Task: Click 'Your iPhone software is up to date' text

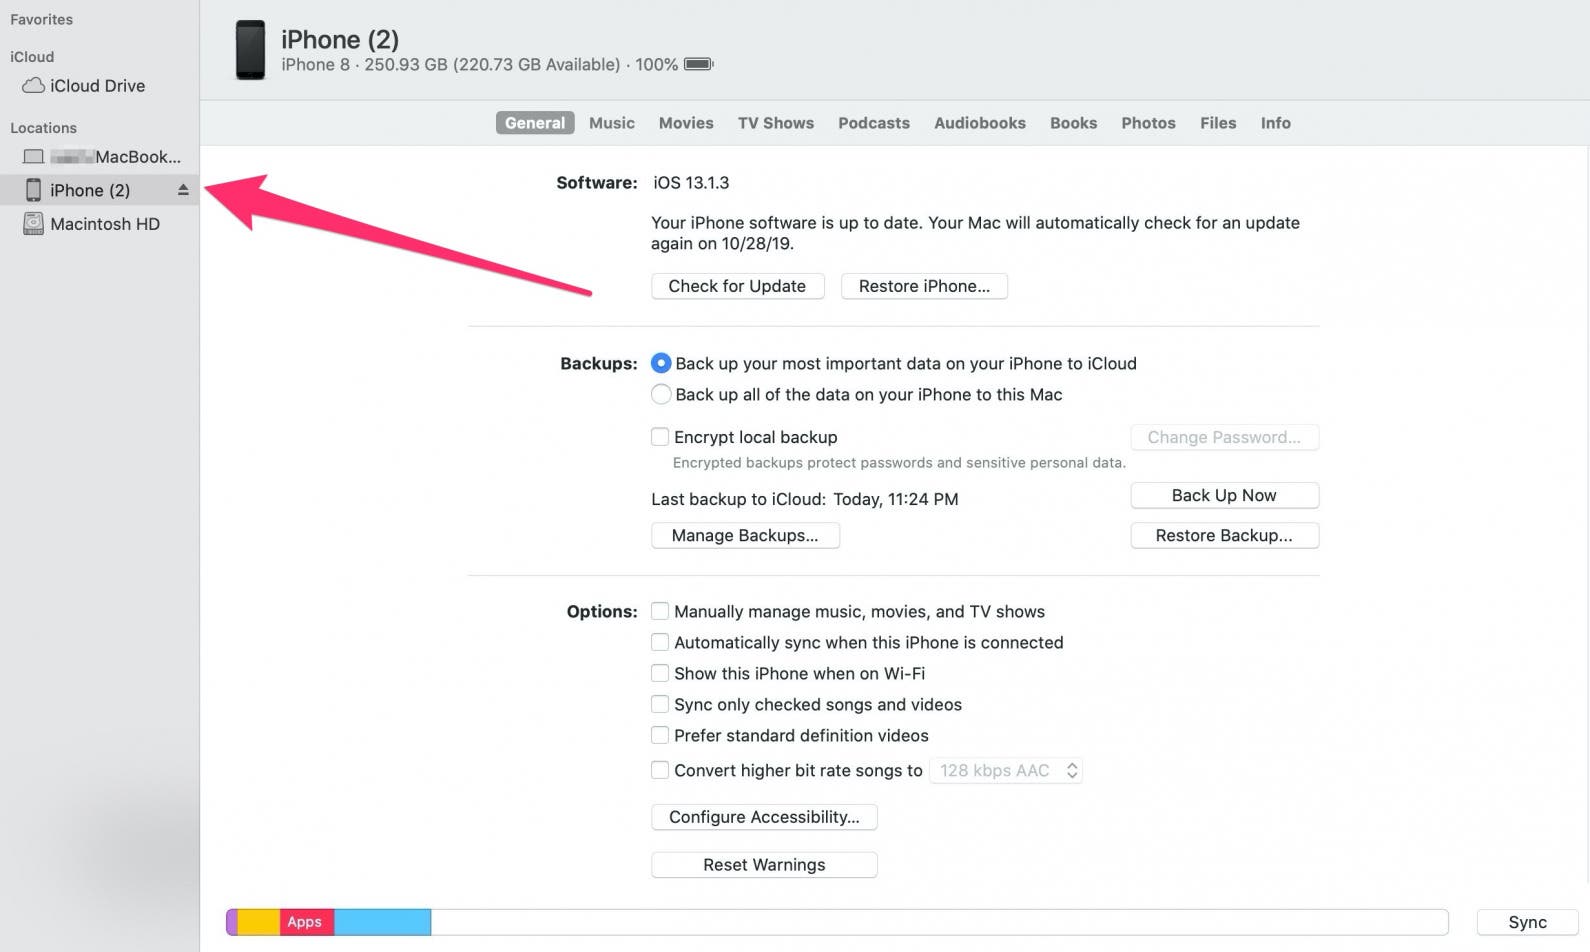Action: 975,233
